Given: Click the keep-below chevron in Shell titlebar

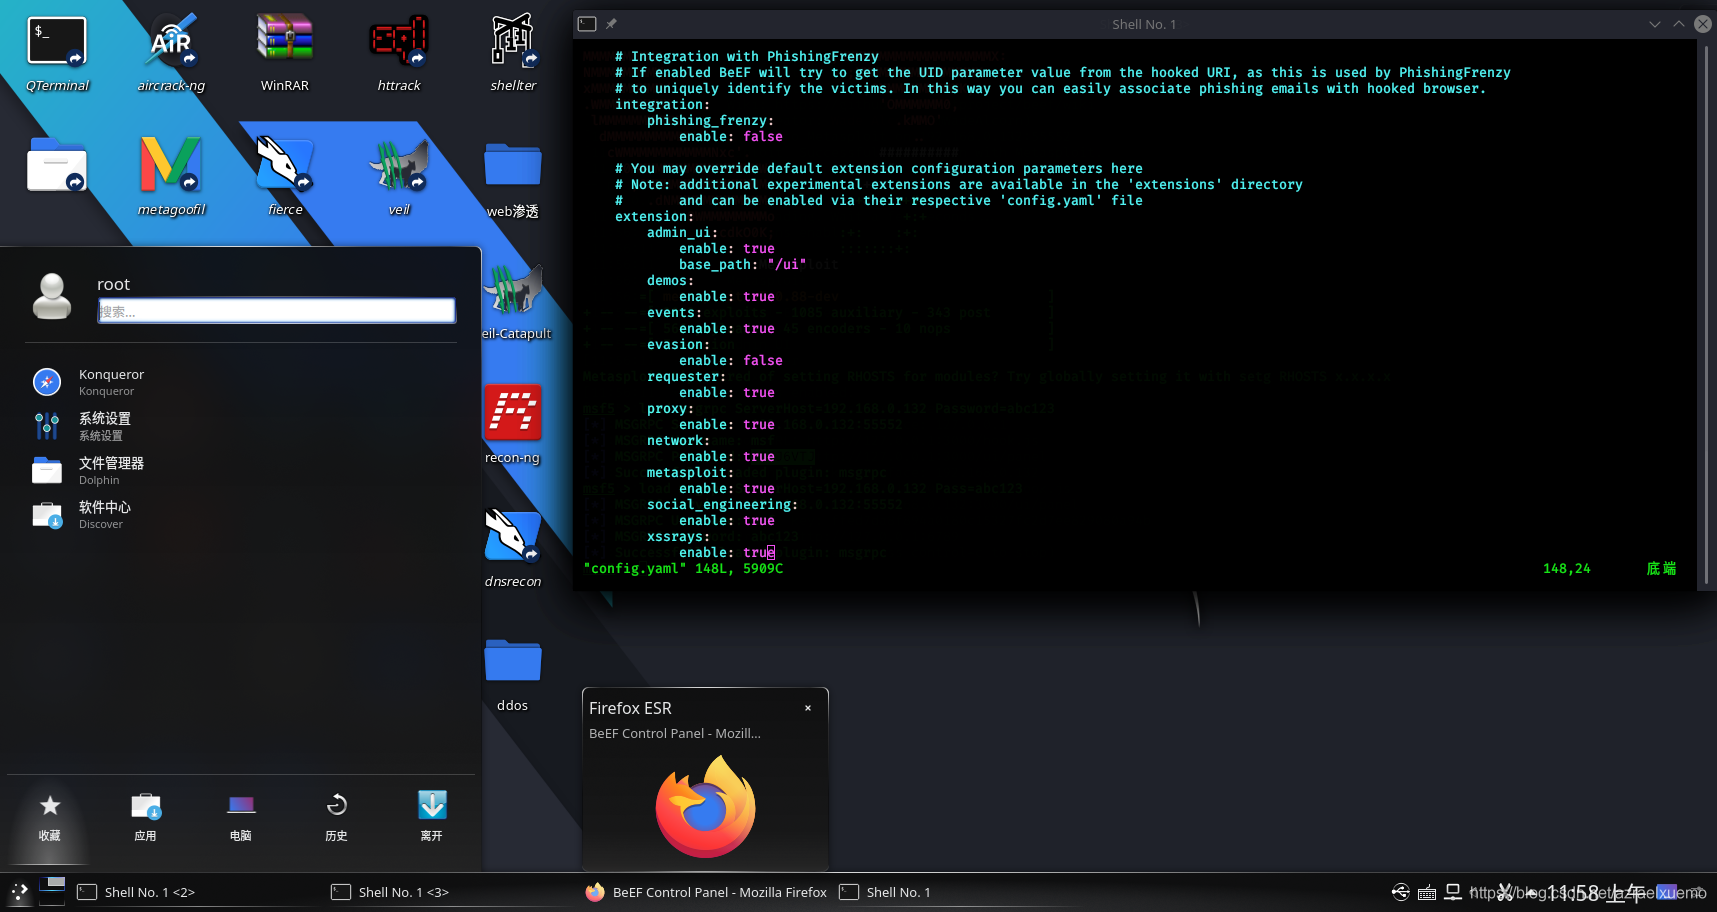Looking at the screenshot, I should (x=1655, y=24).
